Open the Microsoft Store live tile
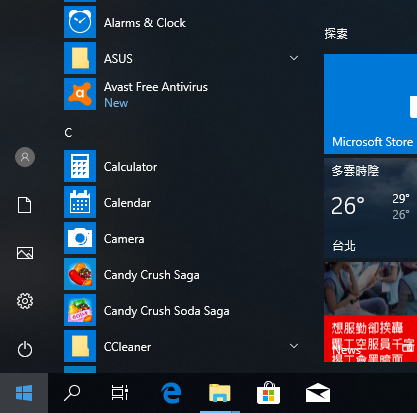Screen dimensions: 417x413 370,104
